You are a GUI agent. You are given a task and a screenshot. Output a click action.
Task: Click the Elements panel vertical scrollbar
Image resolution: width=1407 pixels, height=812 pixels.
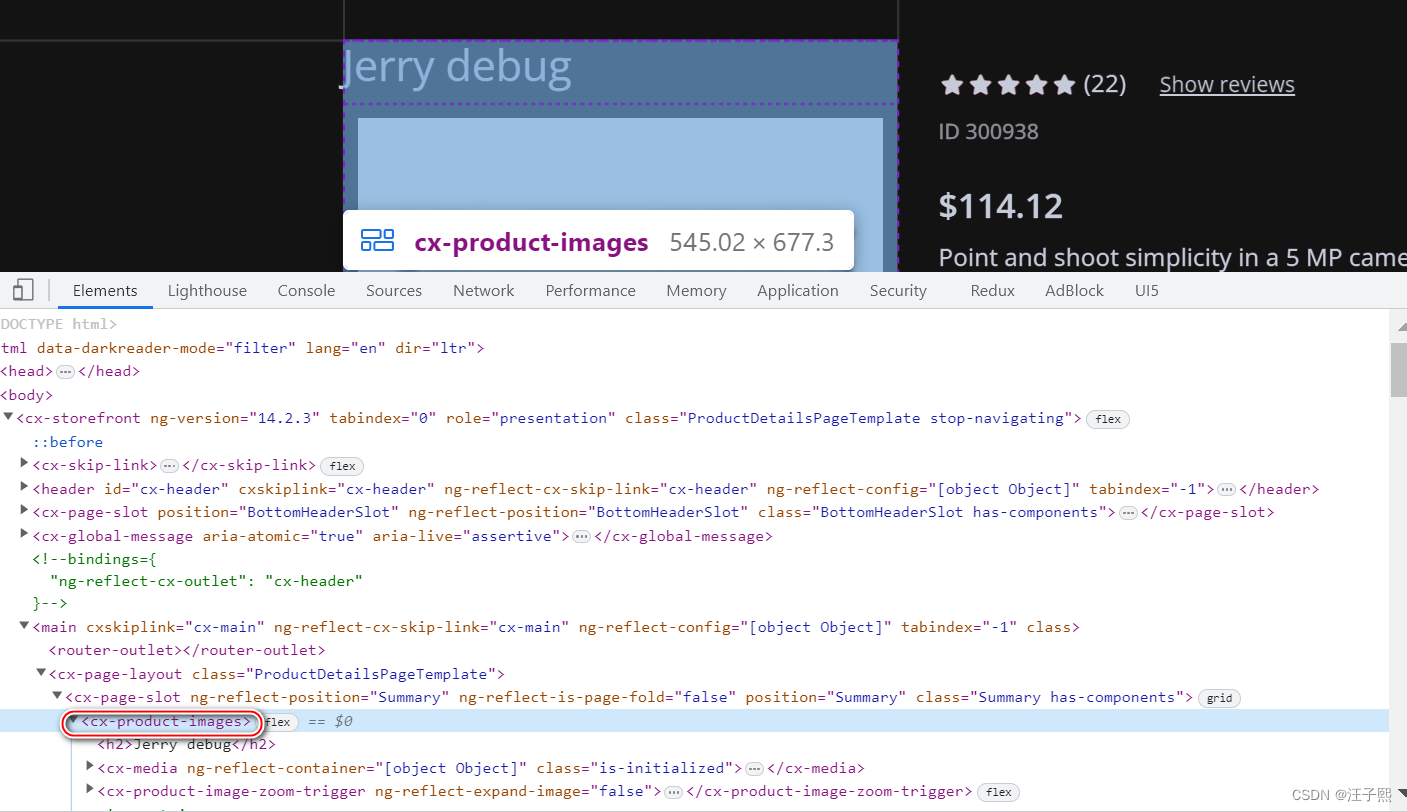tap(1398, 370)
